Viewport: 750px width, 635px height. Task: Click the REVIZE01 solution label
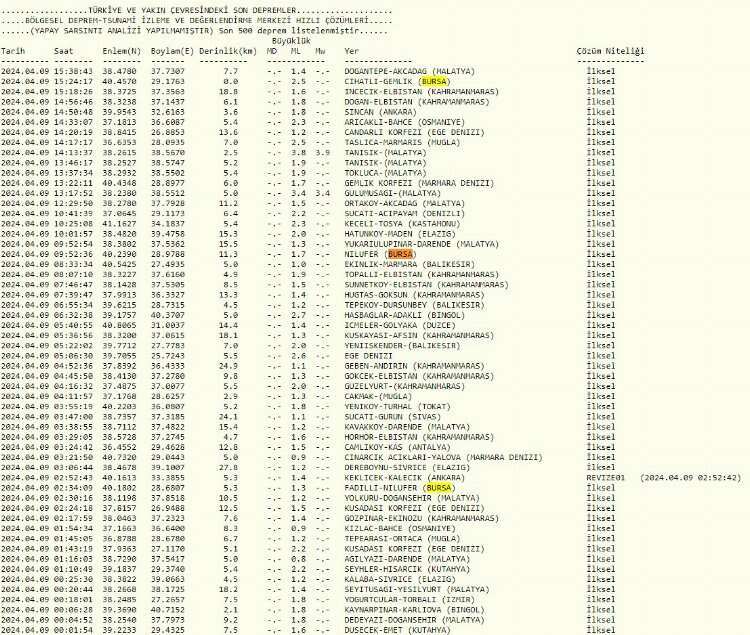tap(606, 478)
